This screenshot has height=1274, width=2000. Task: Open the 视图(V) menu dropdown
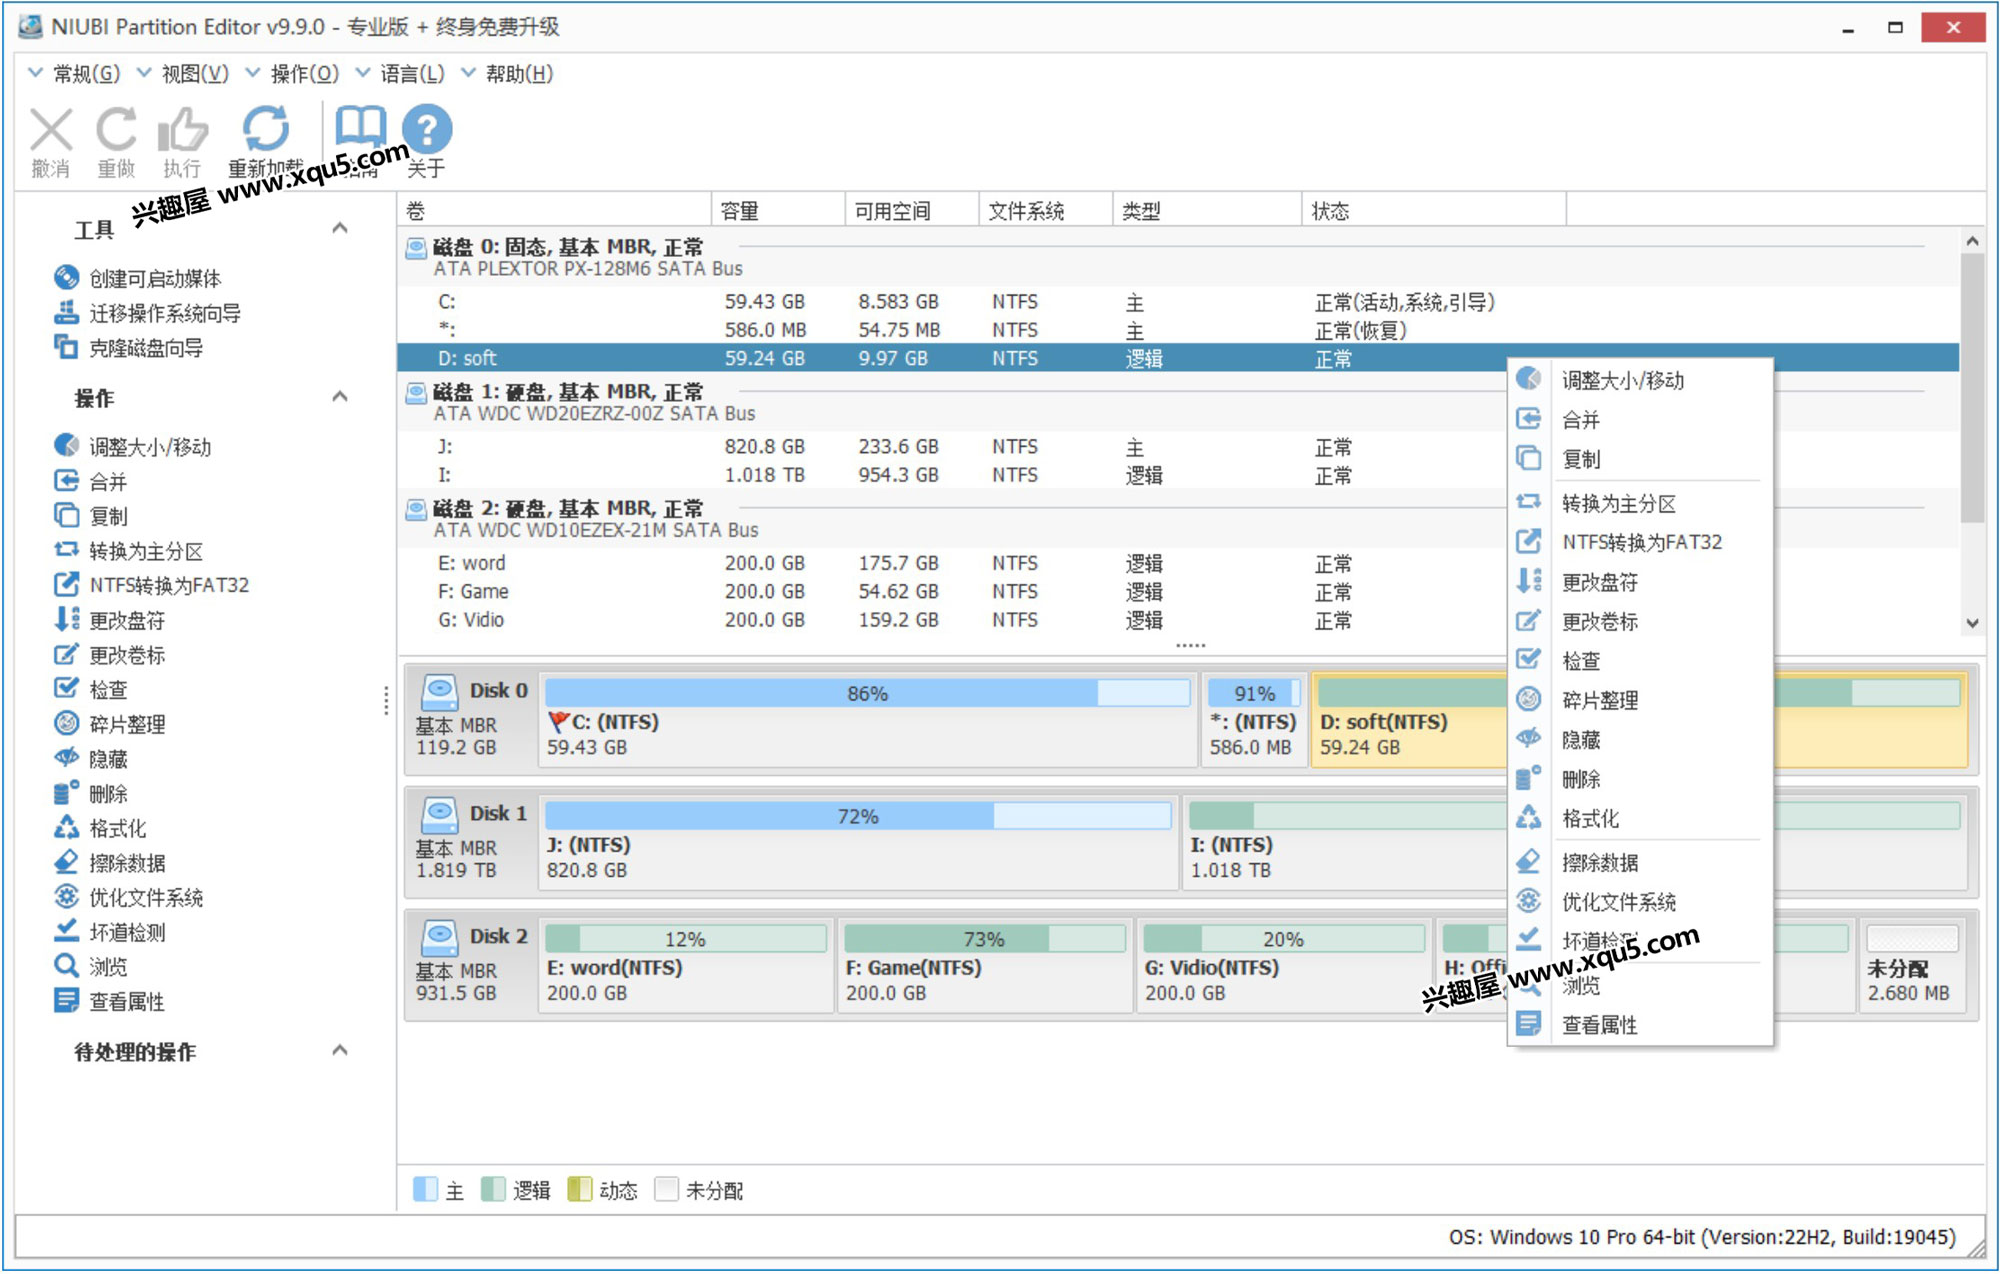(x=183, y=74)
